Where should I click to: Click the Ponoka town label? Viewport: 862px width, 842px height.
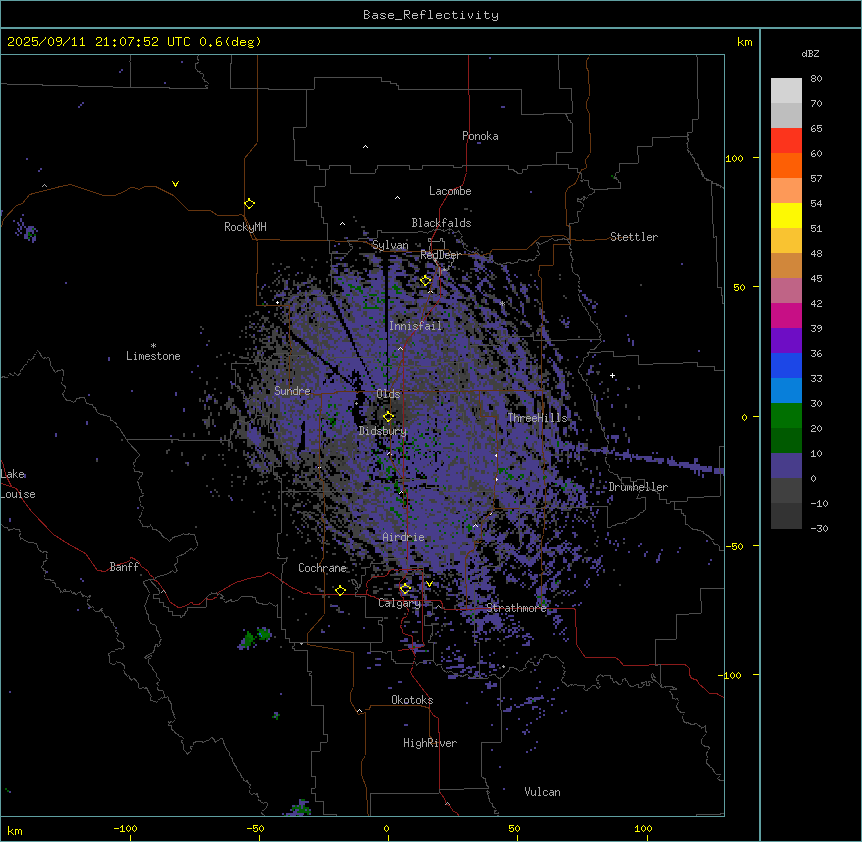[x=480, y=136]
